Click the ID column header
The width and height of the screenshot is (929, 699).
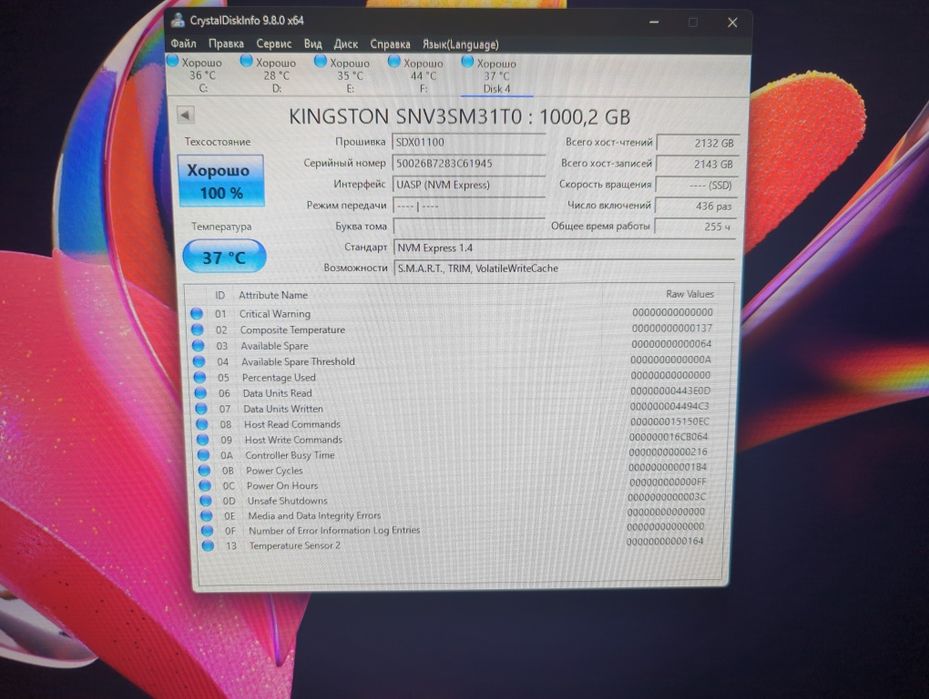[x=220, y=295]
